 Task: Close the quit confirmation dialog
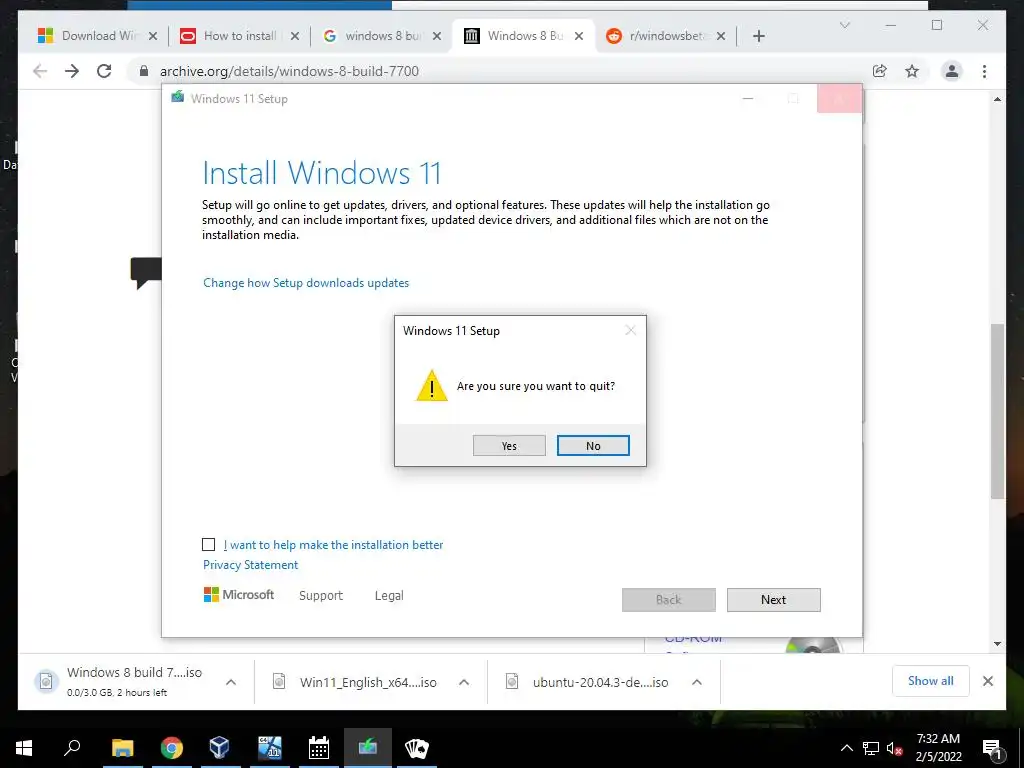630,330
